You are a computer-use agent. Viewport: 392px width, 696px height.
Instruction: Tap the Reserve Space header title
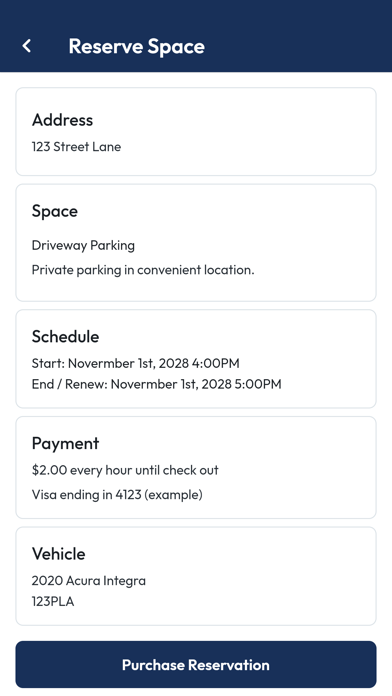click(137, 47)
